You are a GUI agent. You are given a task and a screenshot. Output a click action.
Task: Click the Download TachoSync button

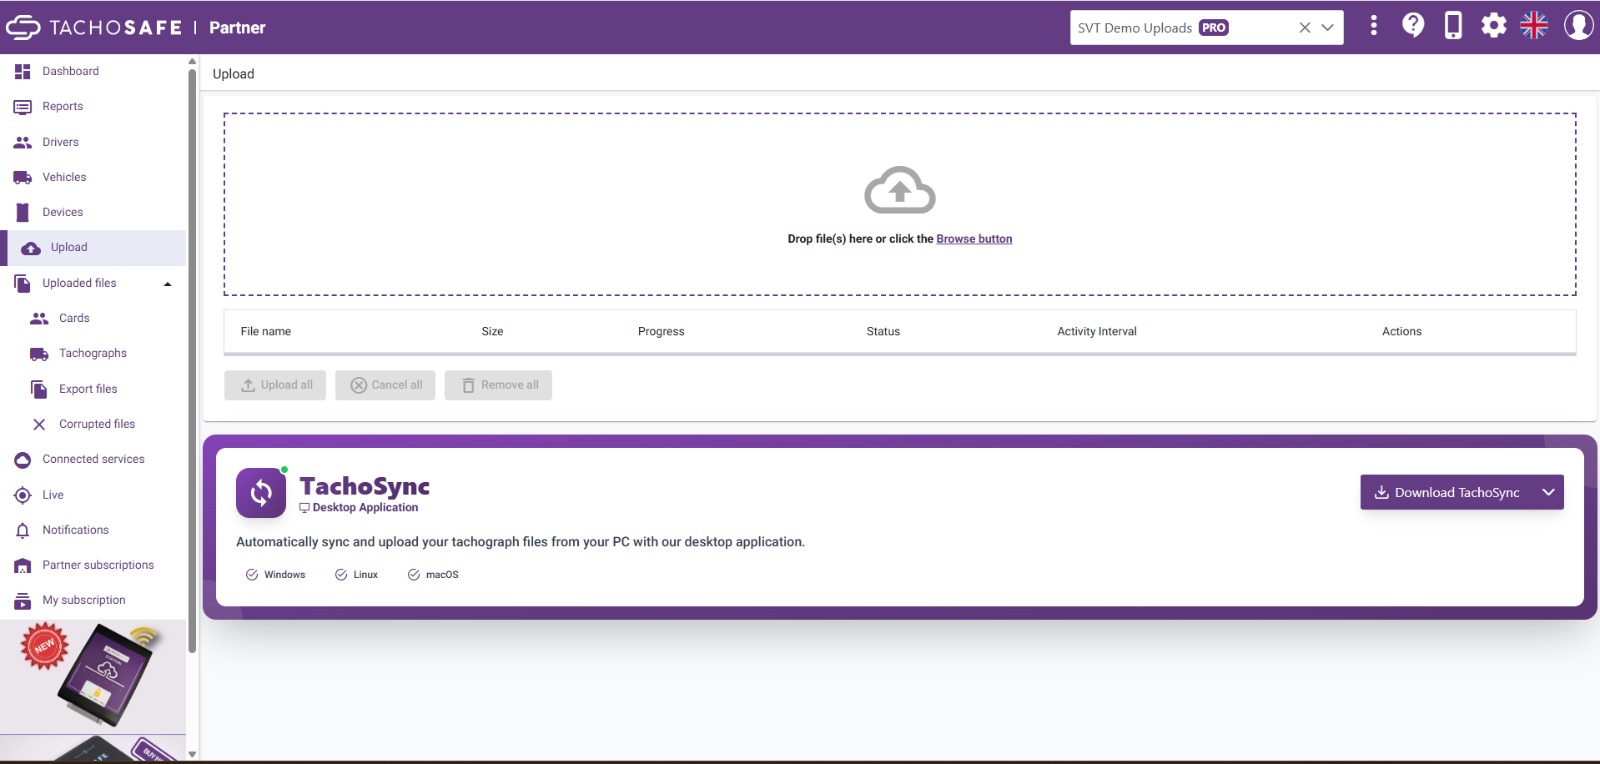click(x=1447, y=492)
